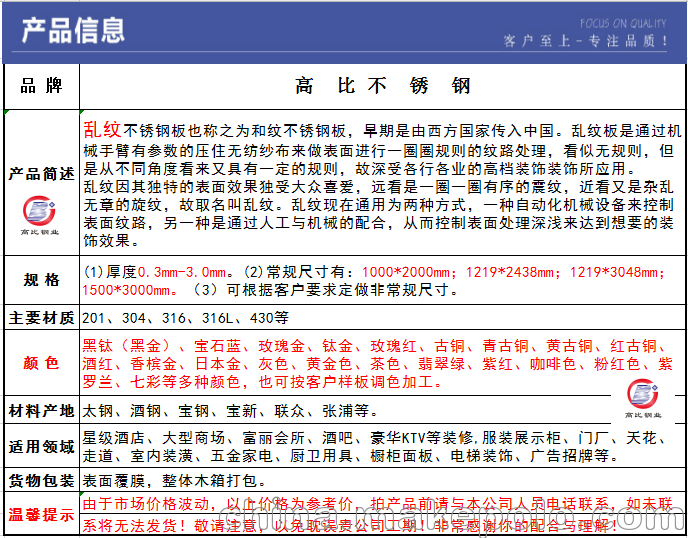Click the 高比钢业 logo under 产品简述
The height and width of the screenshot is (538, 688).
coord(39,215)
